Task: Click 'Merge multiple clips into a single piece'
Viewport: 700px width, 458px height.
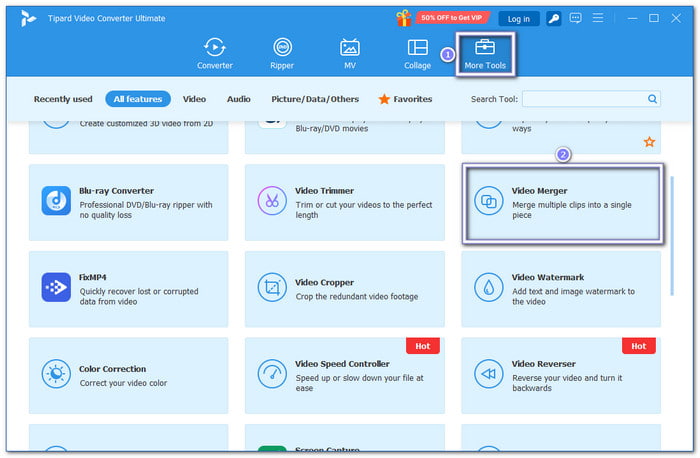Action: pyautogui.click(x=571, y=210)
